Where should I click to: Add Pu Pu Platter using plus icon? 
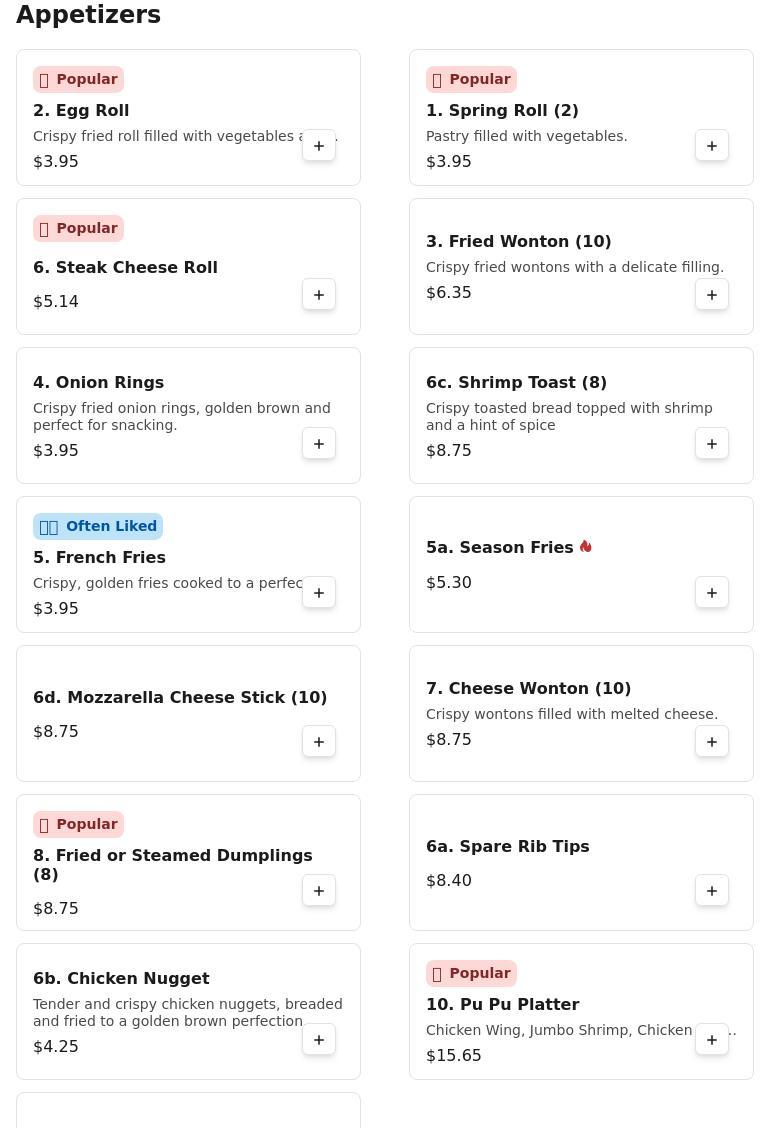tap(712, 1039)
